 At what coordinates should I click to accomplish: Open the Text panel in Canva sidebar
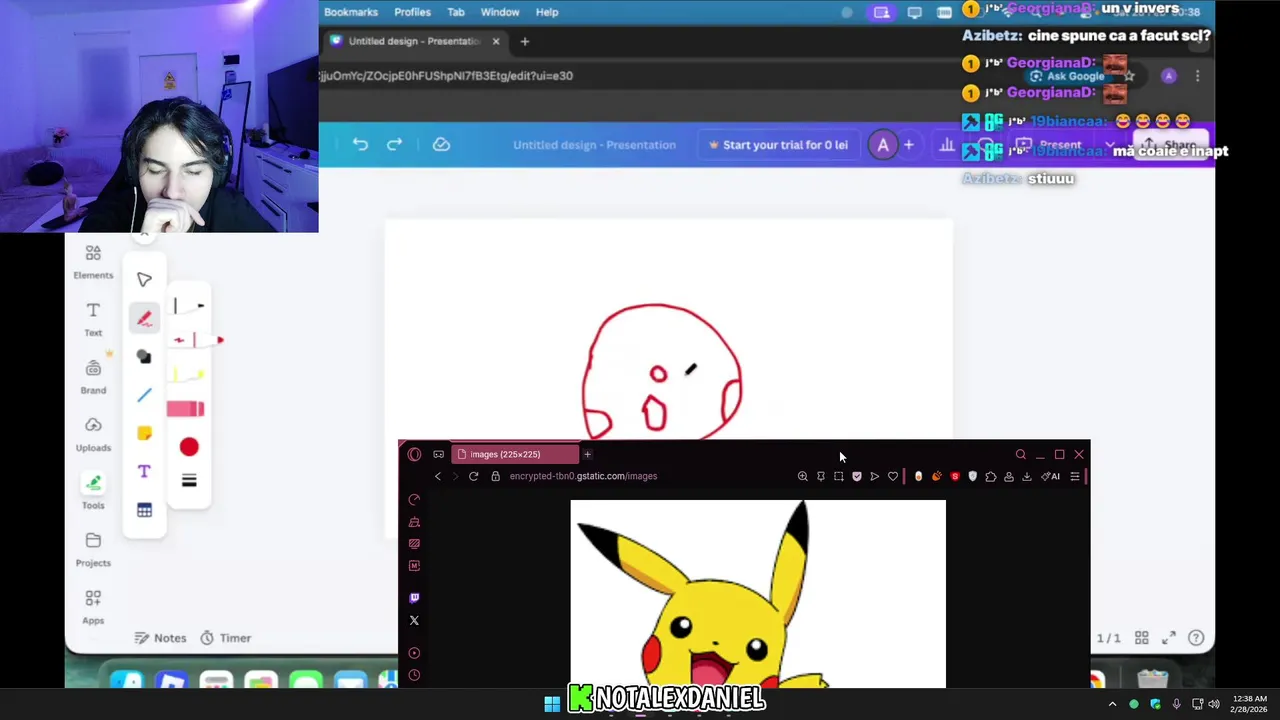(93, 319)
